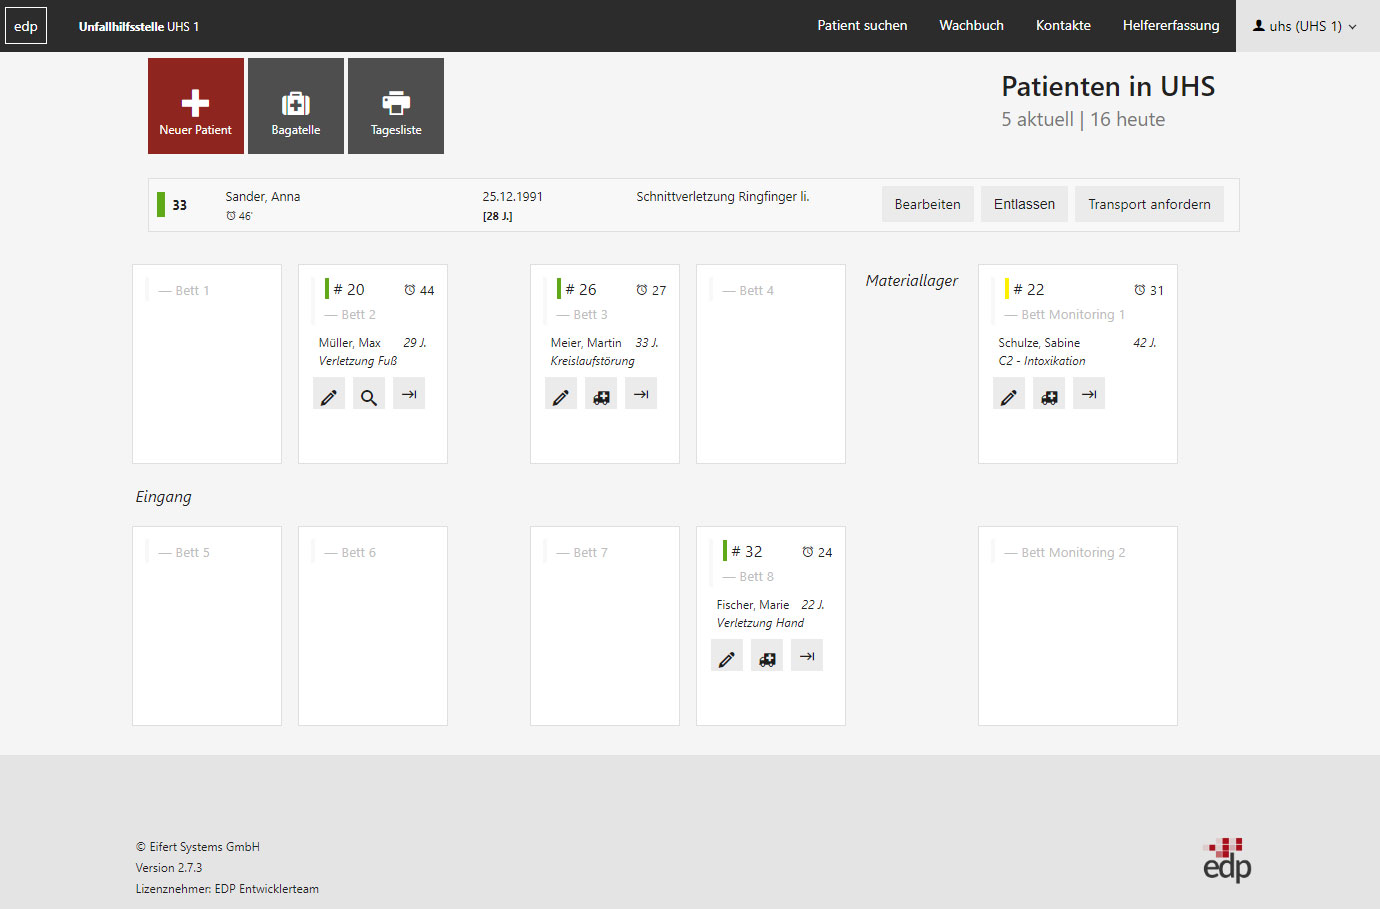The image size is (1380, 909).
Task: Click diagnosis Schnittverletzung Ringfinger li.
Action: tap(723, 197)
